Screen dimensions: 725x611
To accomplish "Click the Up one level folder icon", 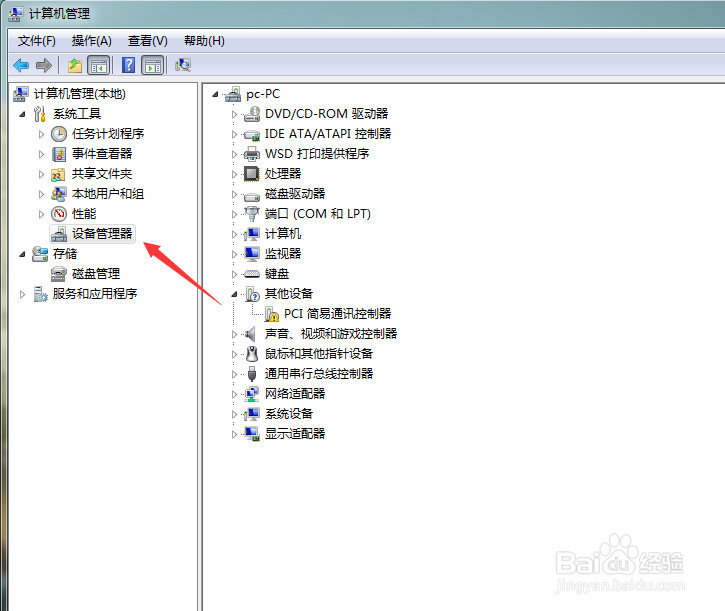I will (x=74, y=65).
